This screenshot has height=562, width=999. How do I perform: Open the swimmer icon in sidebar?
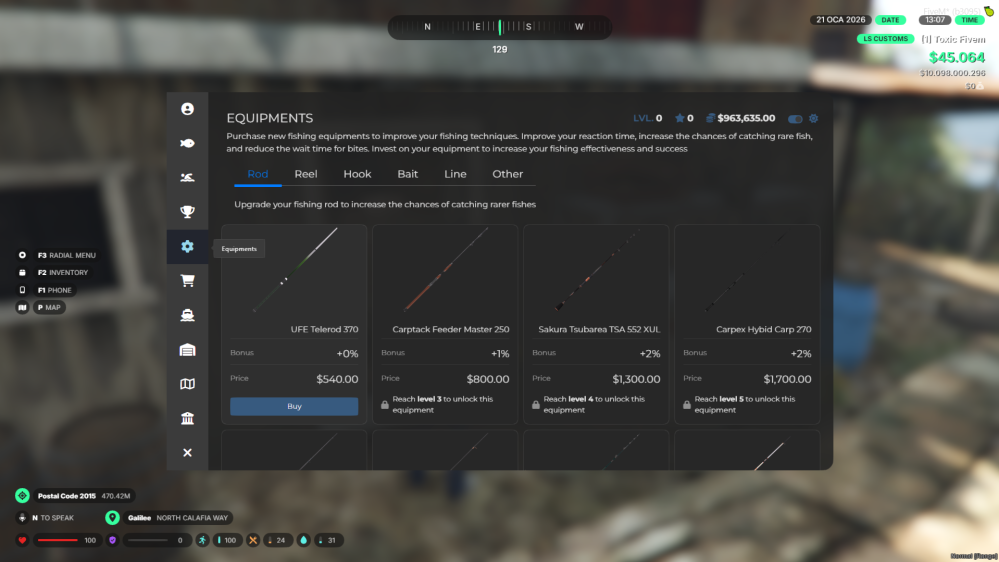pyautogui.click(x=187, y=178)
